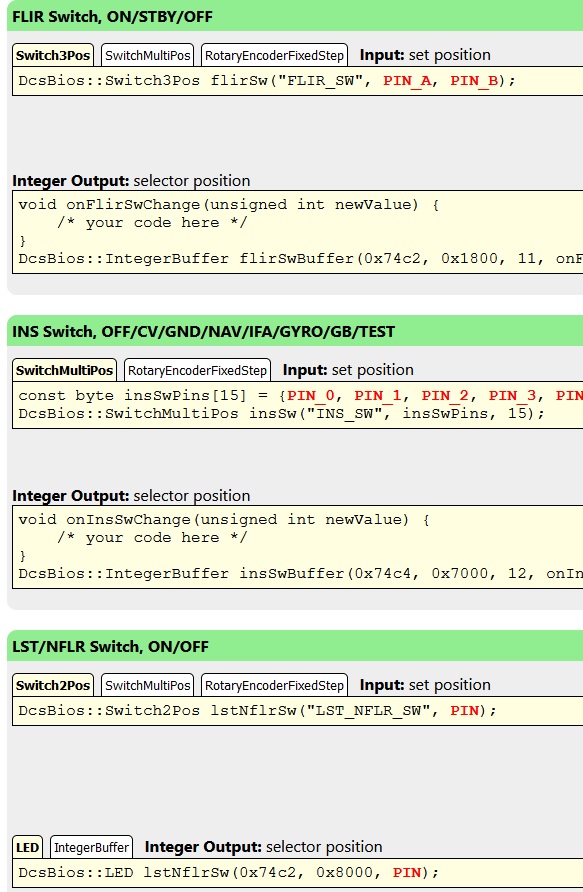Click red PIN in LED code line
Screen dimensions: 583x892
(407, 872)
